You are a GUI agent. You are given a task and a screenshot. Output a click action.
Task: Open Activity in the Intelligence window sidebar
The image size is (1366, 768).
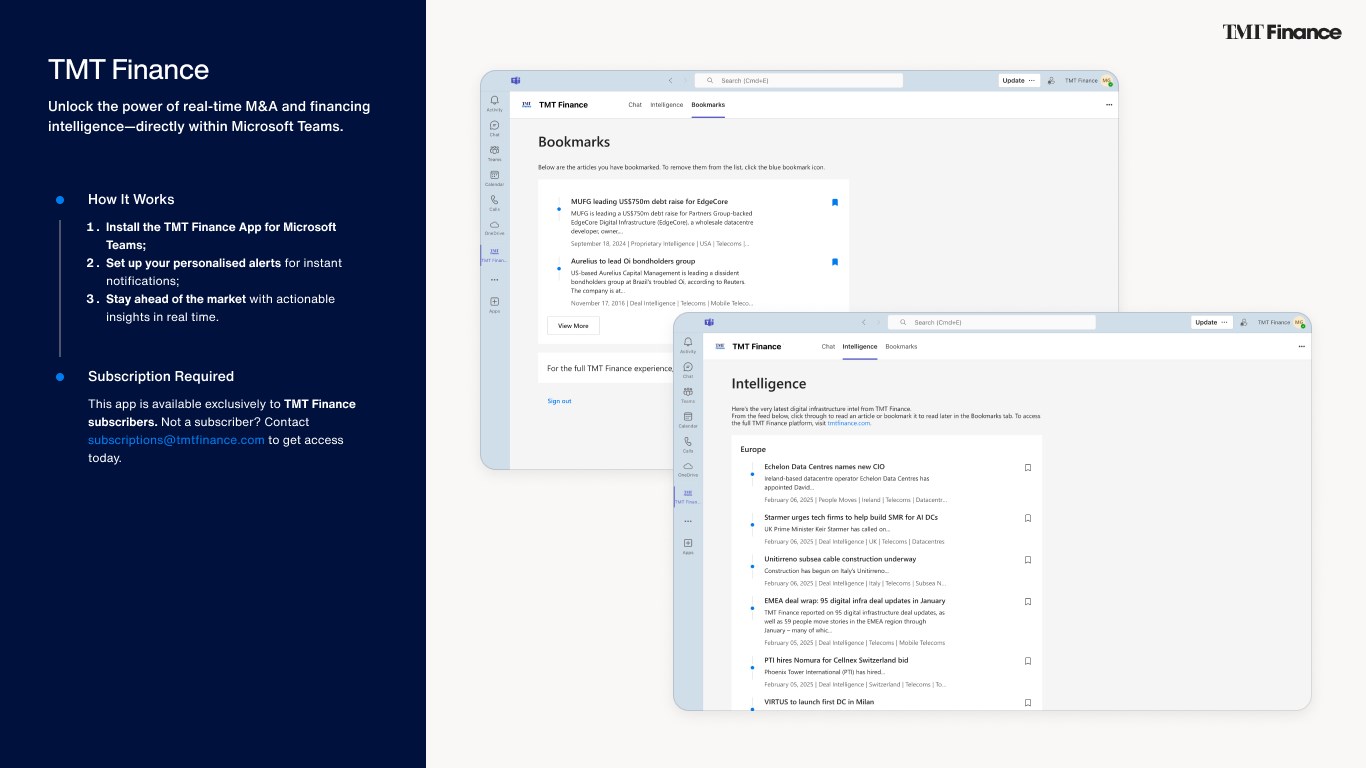pyautogui.click(x=688, y=344)
